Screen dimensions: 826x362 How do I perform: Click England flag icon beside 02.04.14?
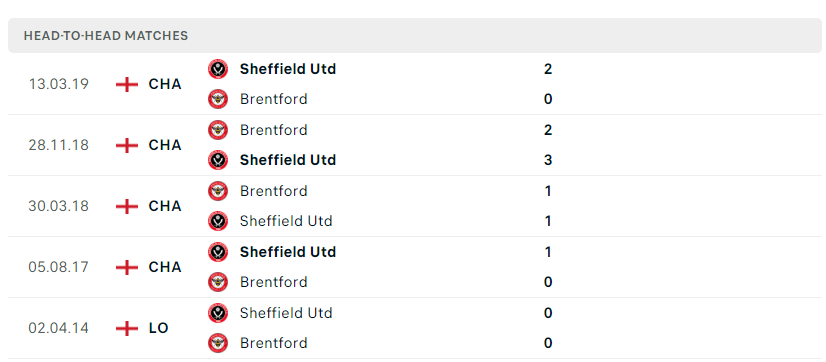click(x=127, y=328)
